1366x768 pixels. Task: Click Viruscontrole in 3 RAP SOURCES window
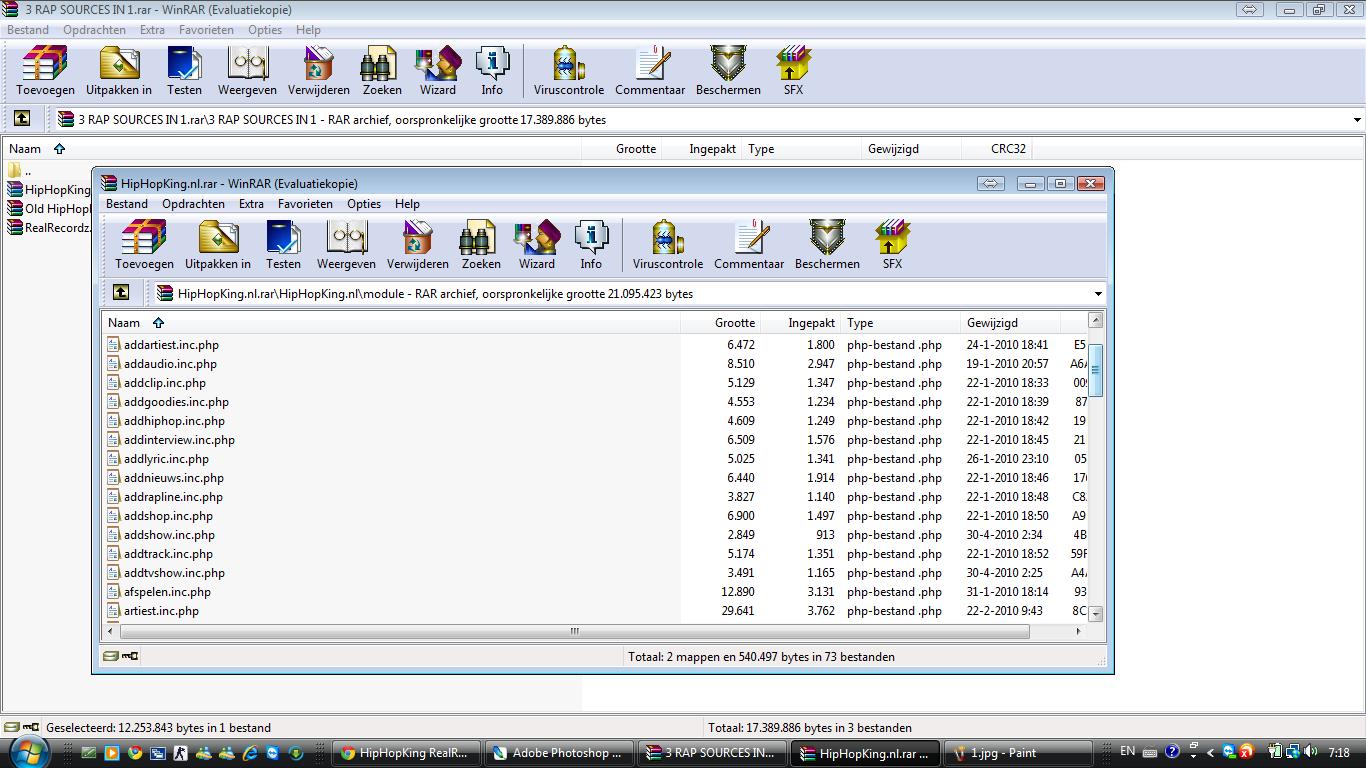click(x=568, y=71)
